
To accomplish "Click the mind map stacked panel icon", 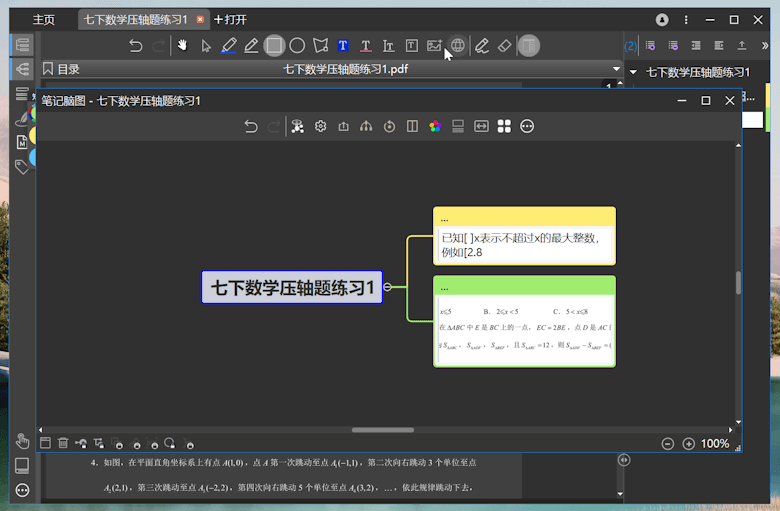I will [x=458, y=126].
